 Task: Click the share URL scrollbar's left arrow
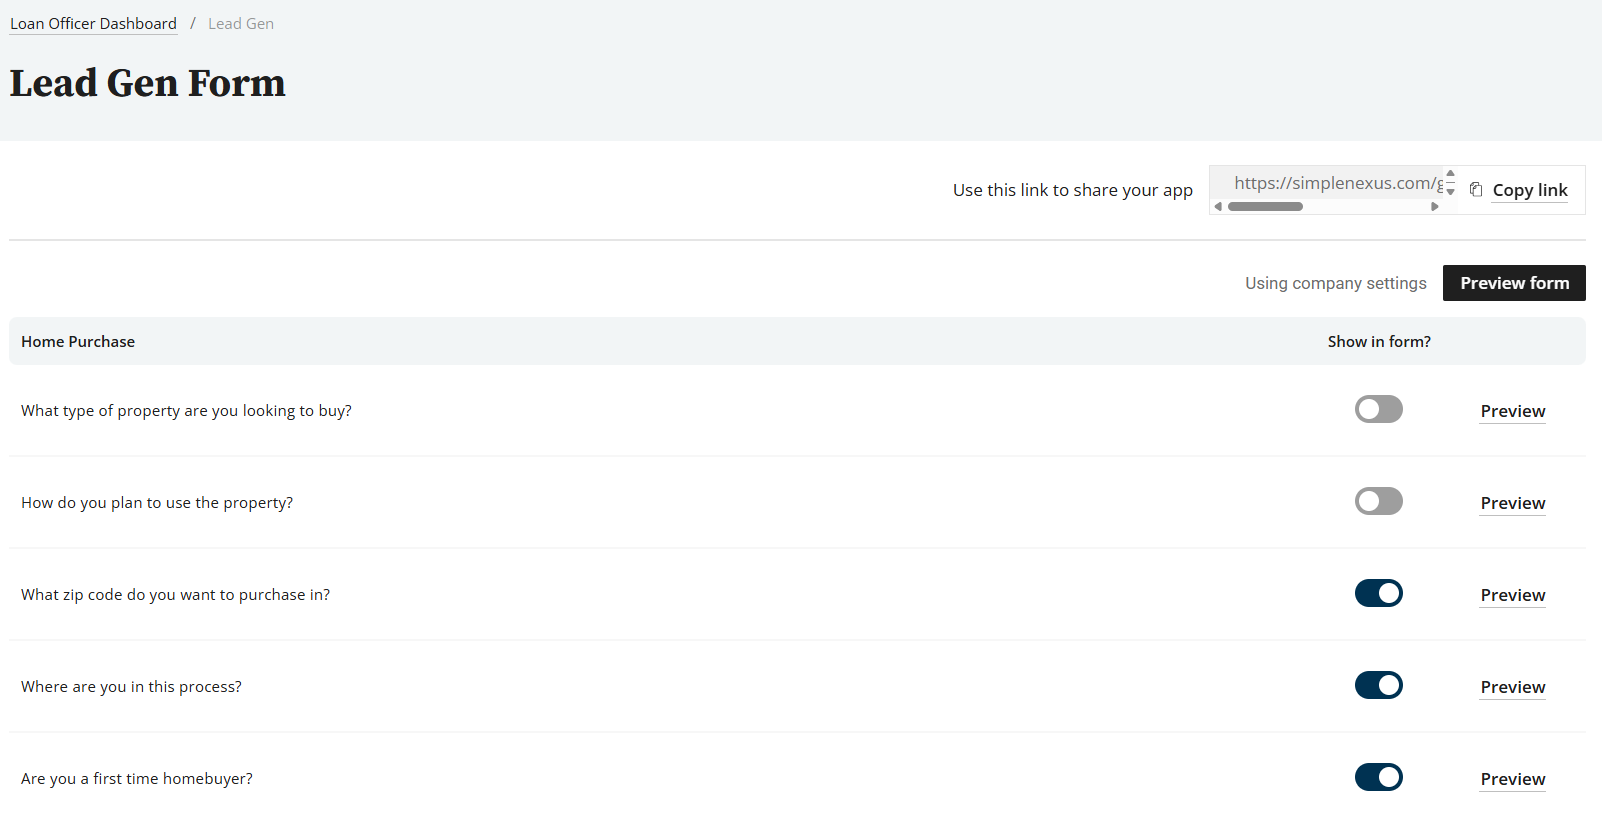[1218, 207]
